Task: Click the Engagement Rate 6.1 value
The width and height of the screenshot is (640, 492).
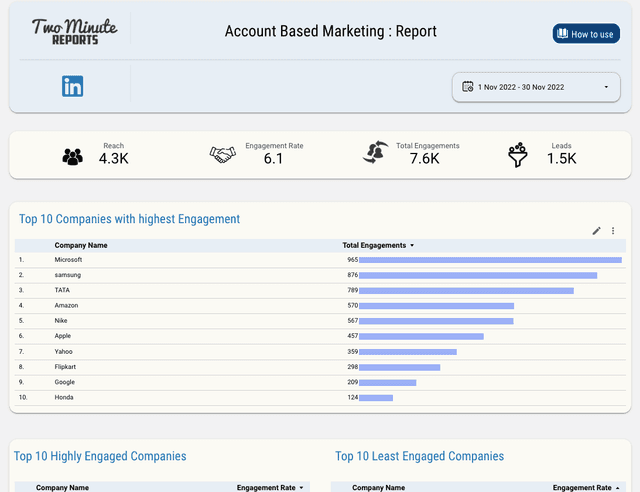Action: tap(273, 158)
